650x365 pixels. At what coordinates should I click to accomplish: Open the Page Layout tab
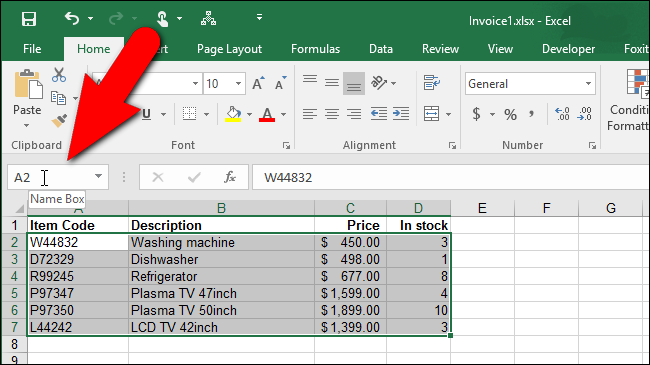pos(229,49)
